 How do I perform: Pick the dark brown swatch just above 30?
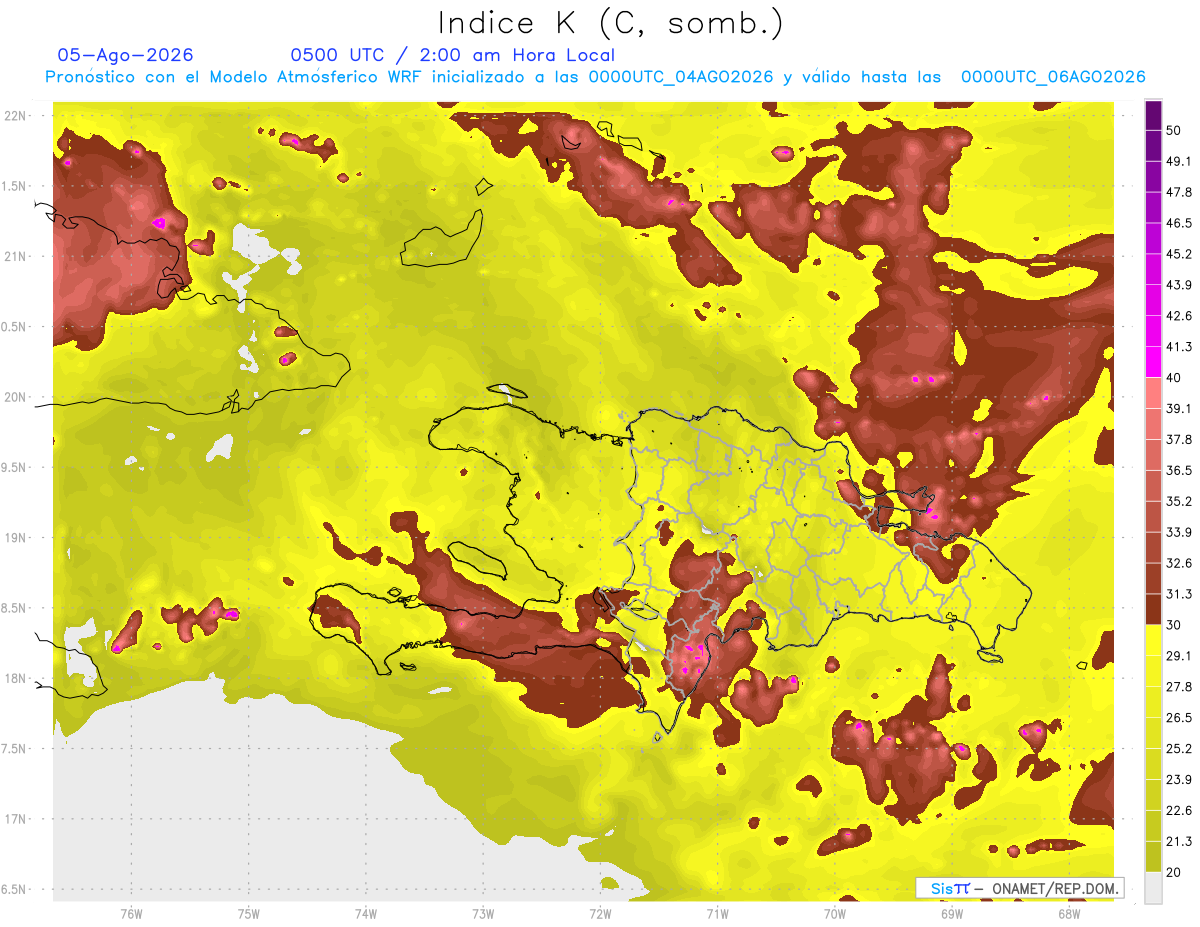[1153, 610]
